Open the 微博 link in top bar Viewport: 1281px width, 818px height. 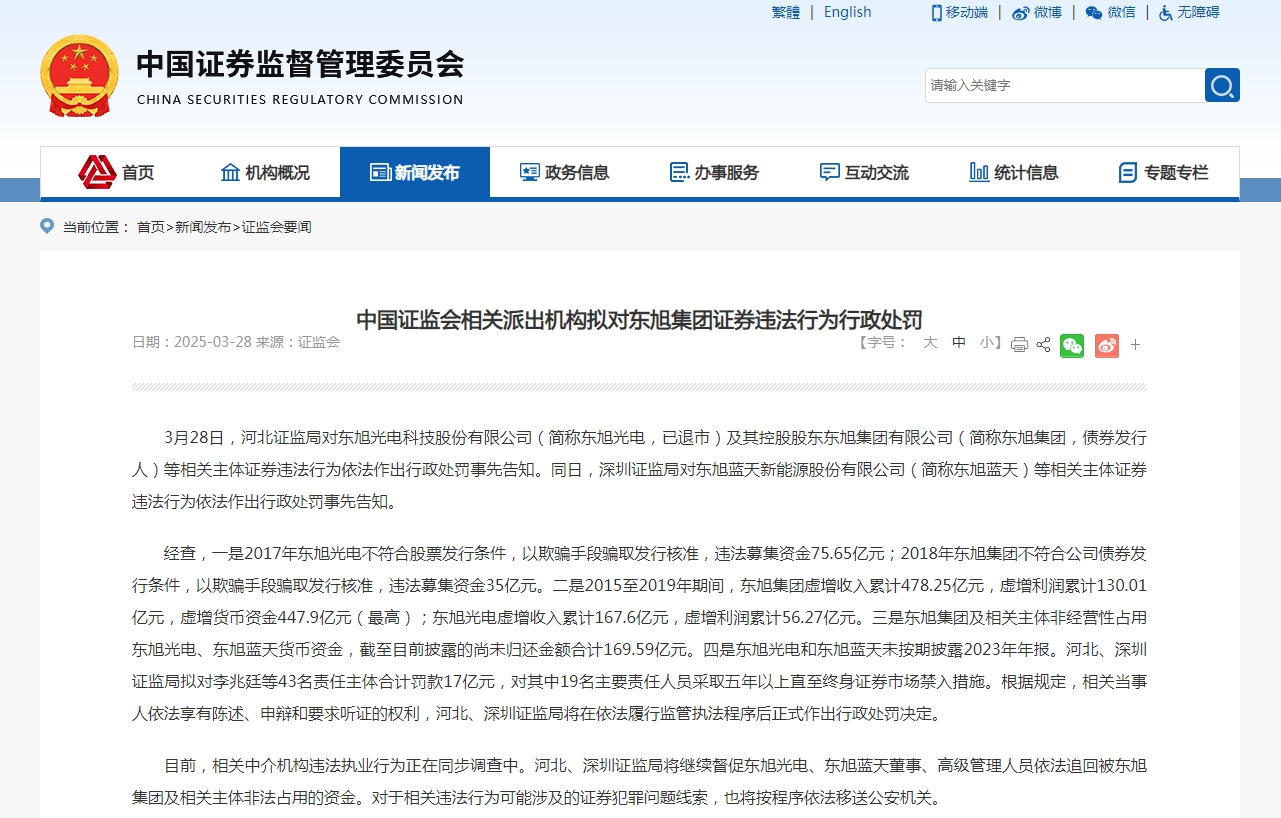click(x=1048, y=12)
